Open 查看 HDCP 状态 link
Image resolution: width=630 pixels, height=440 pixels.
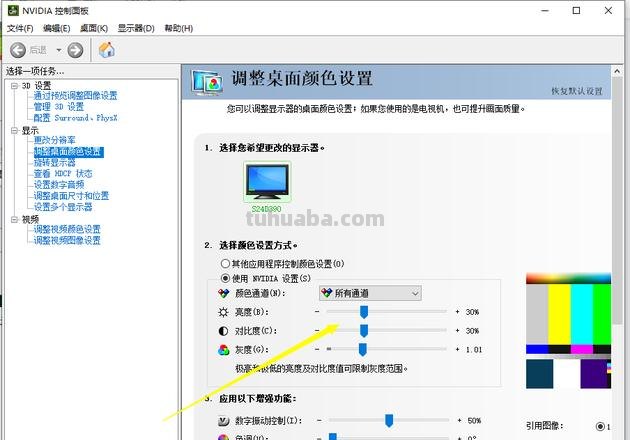pos(63,174)
